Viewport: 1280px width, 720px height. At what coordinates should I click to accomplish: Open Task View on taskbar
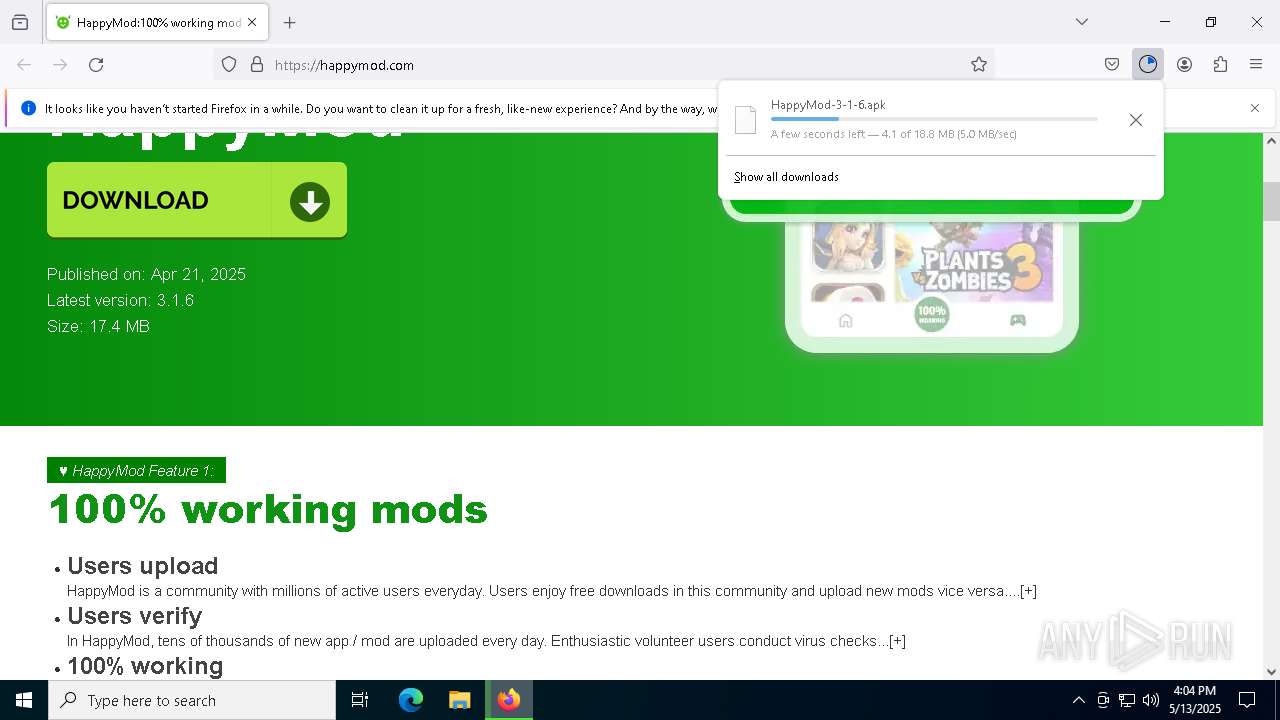tap(360, 700)
